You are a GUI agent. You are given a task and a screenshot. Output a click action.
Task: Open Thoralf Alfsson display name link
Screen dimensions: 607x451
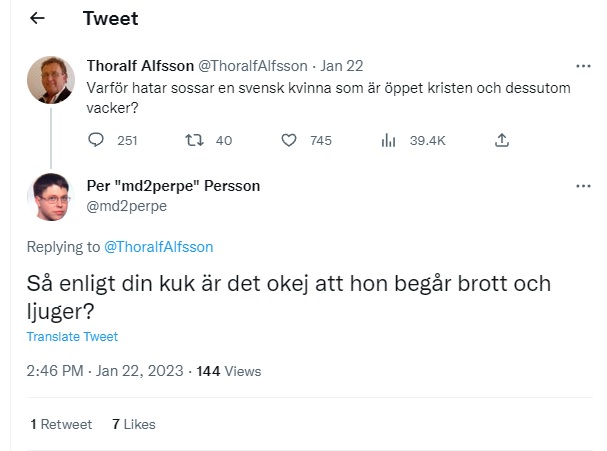138,66
